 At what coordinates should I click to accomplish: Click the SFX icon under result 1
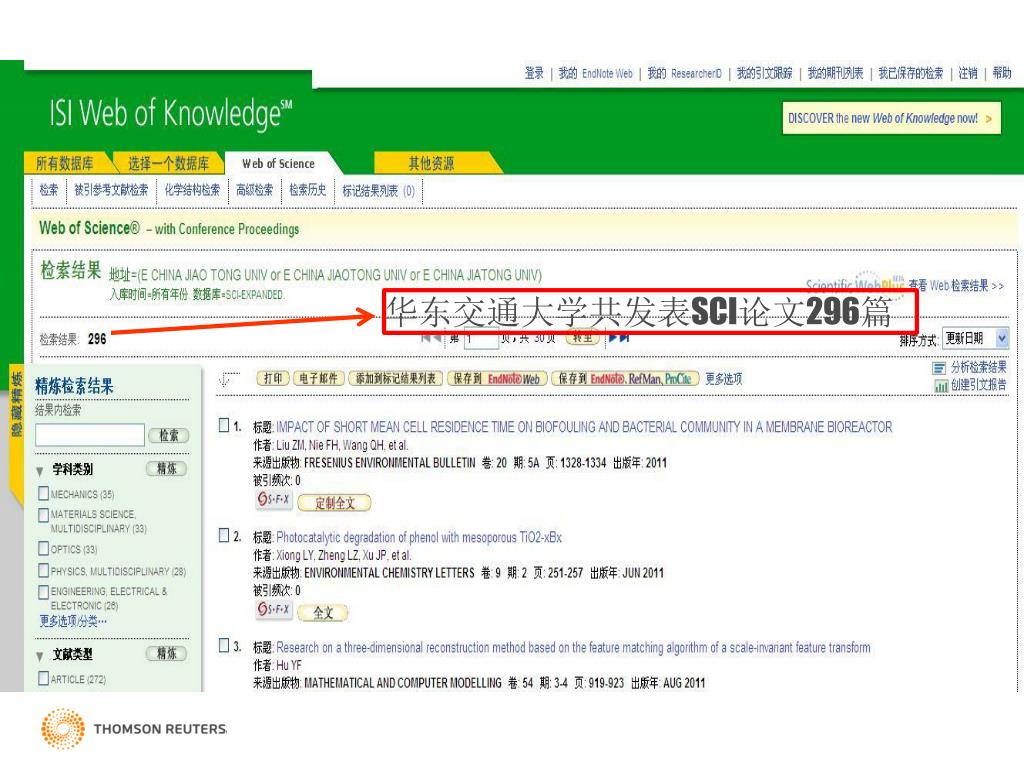coord(274,500)
